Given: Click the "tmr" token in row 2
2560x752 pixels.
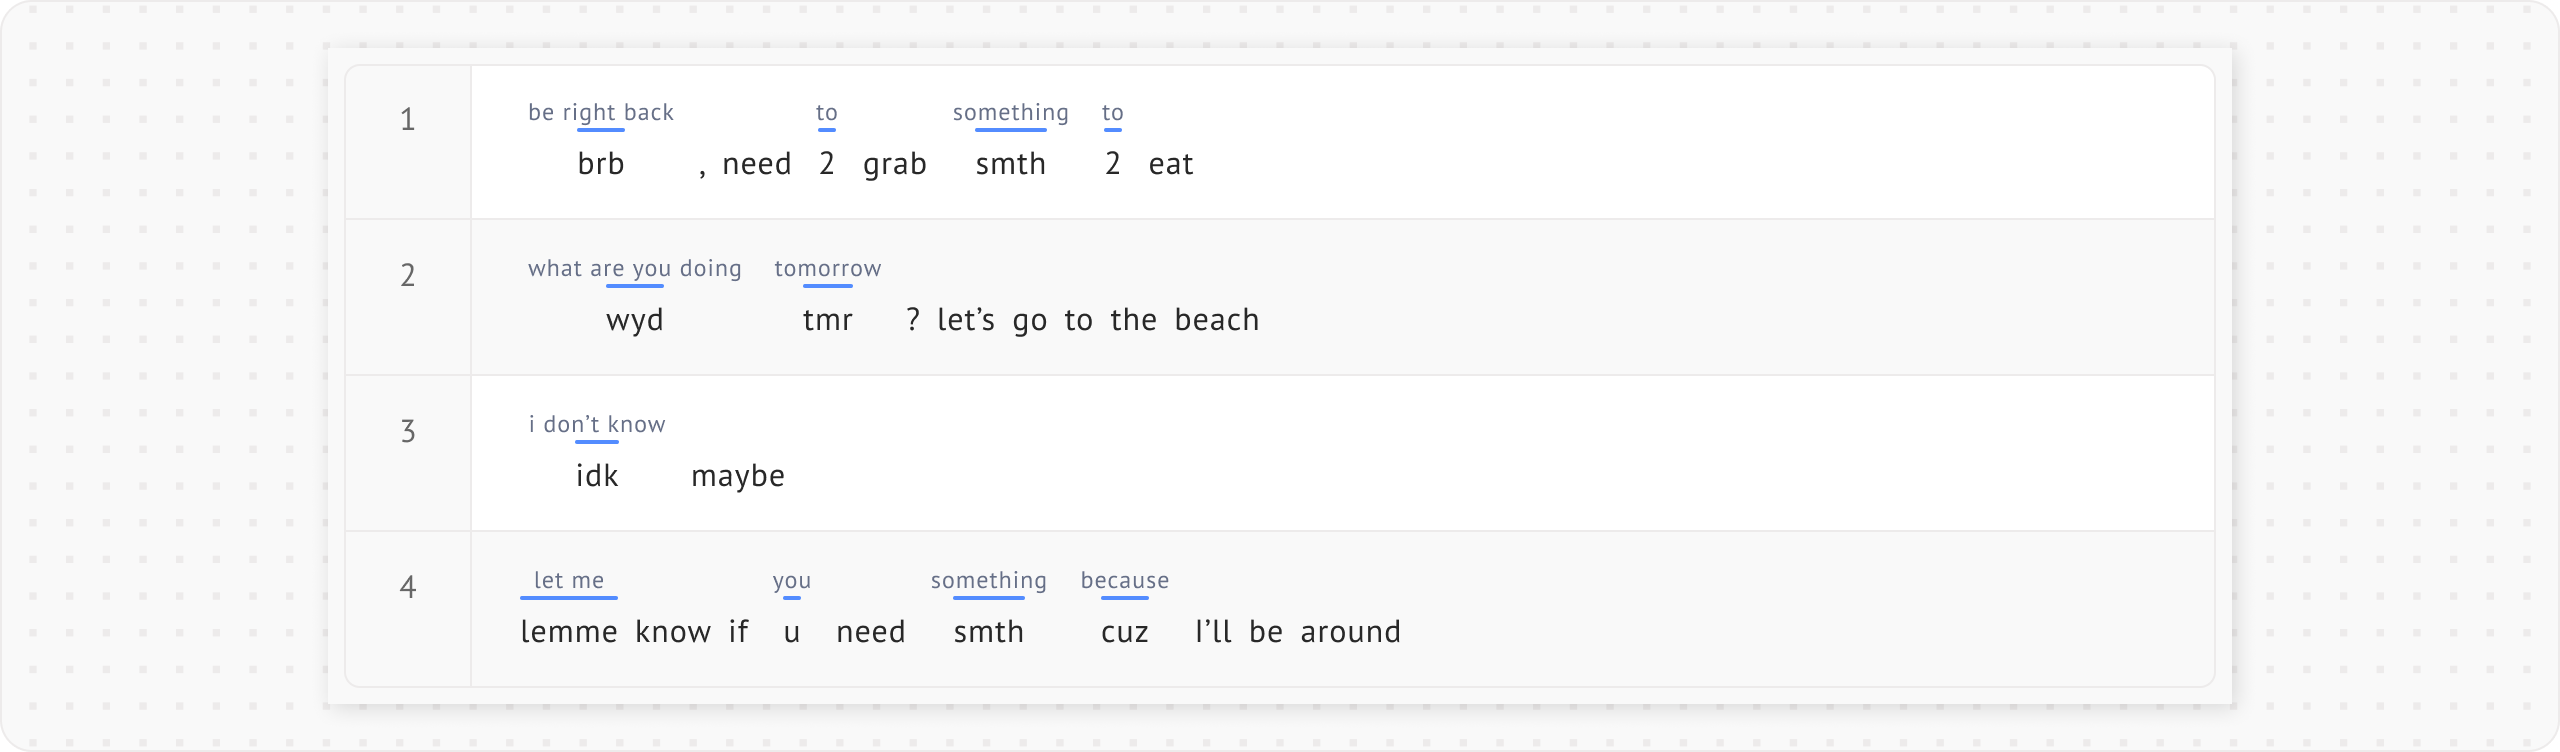Looking at the screenshot, I should pos(828,320).
